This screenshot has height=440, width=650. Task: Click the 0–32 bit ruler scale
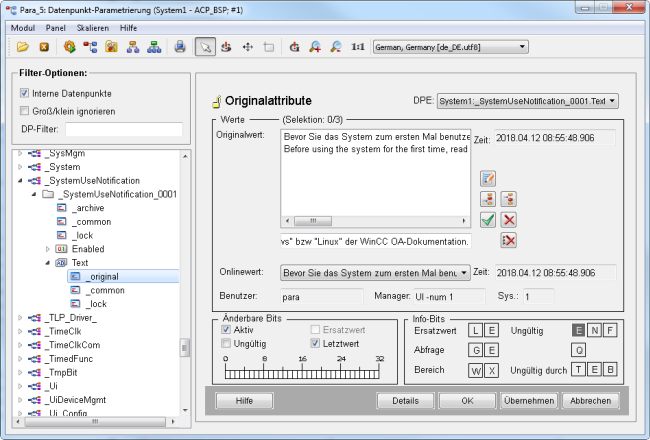coord(302,367)
